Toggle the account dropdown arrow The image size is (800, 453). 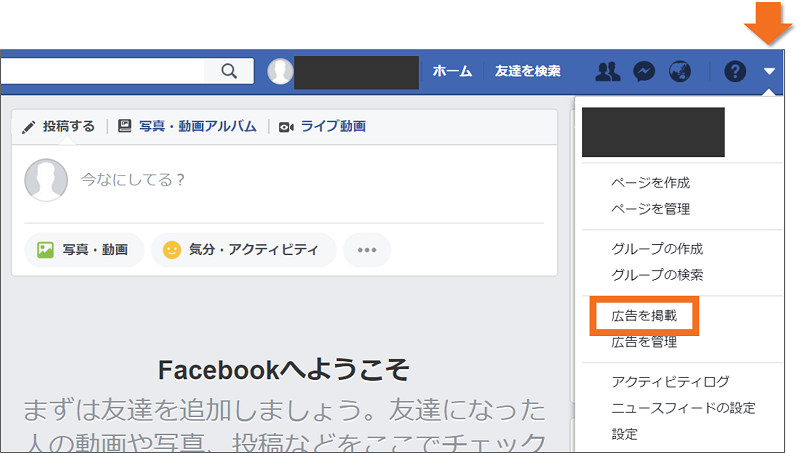pyautogui.click(x=769, y=71)
